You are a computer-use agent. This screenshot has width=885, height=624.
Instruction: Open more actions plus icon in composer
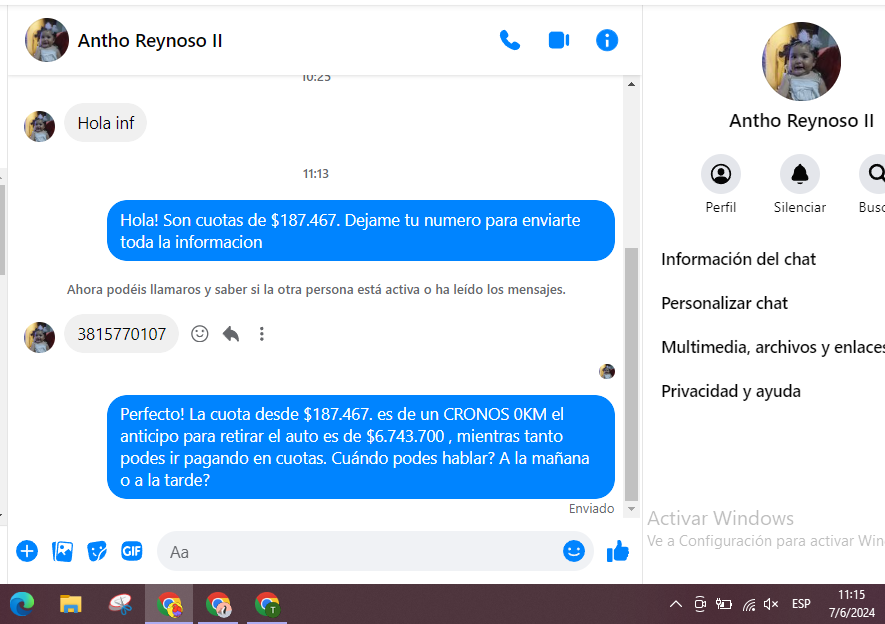27,551
